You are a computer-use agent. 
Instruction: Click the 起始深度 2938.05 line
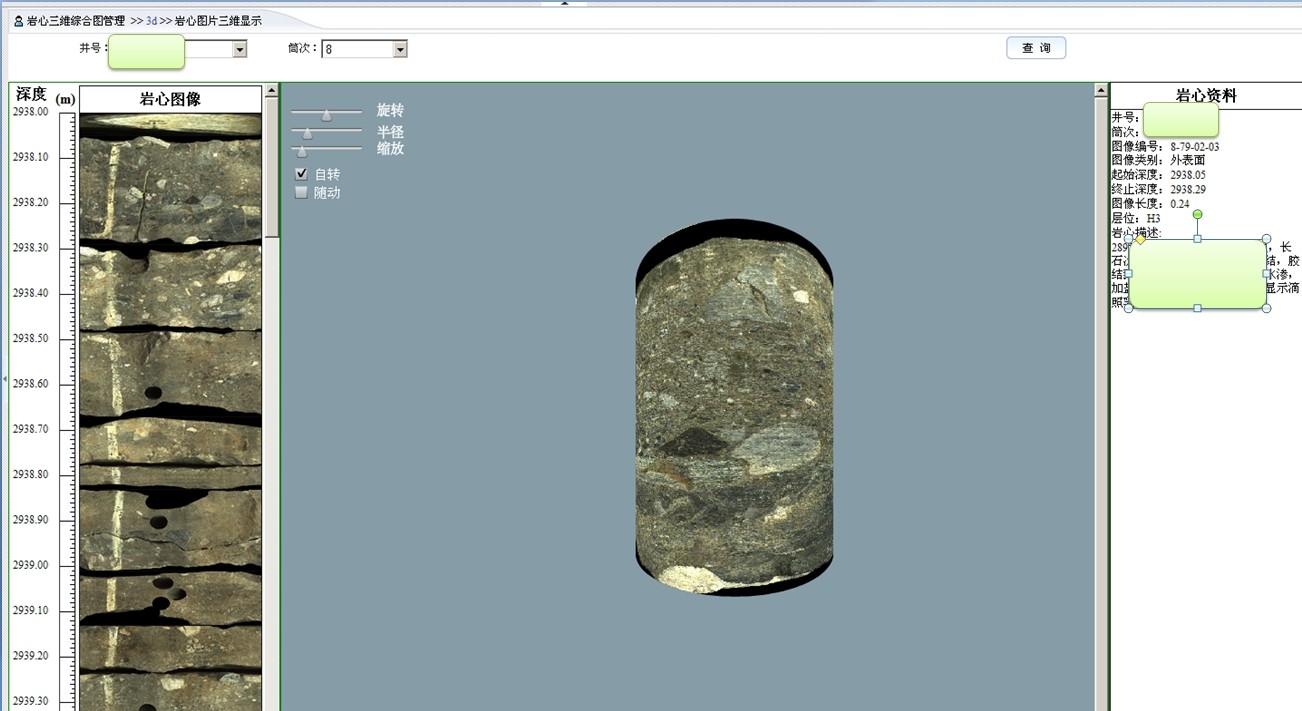pos(1159,174)
